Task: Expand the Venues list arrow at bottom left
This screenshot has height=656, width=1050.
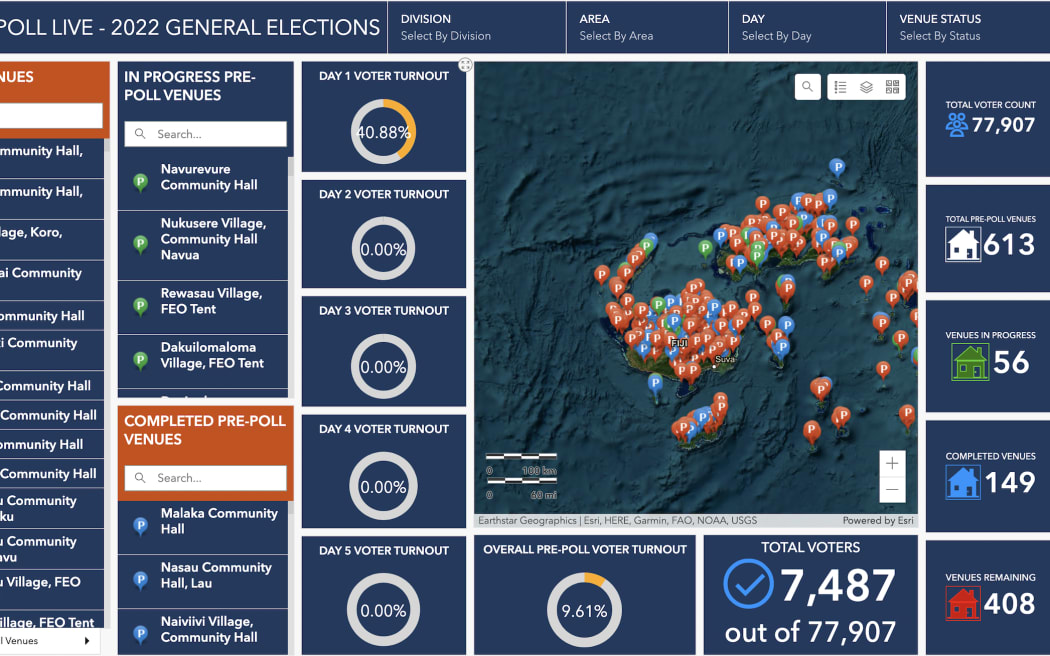Action: click(x=85, y=641)
